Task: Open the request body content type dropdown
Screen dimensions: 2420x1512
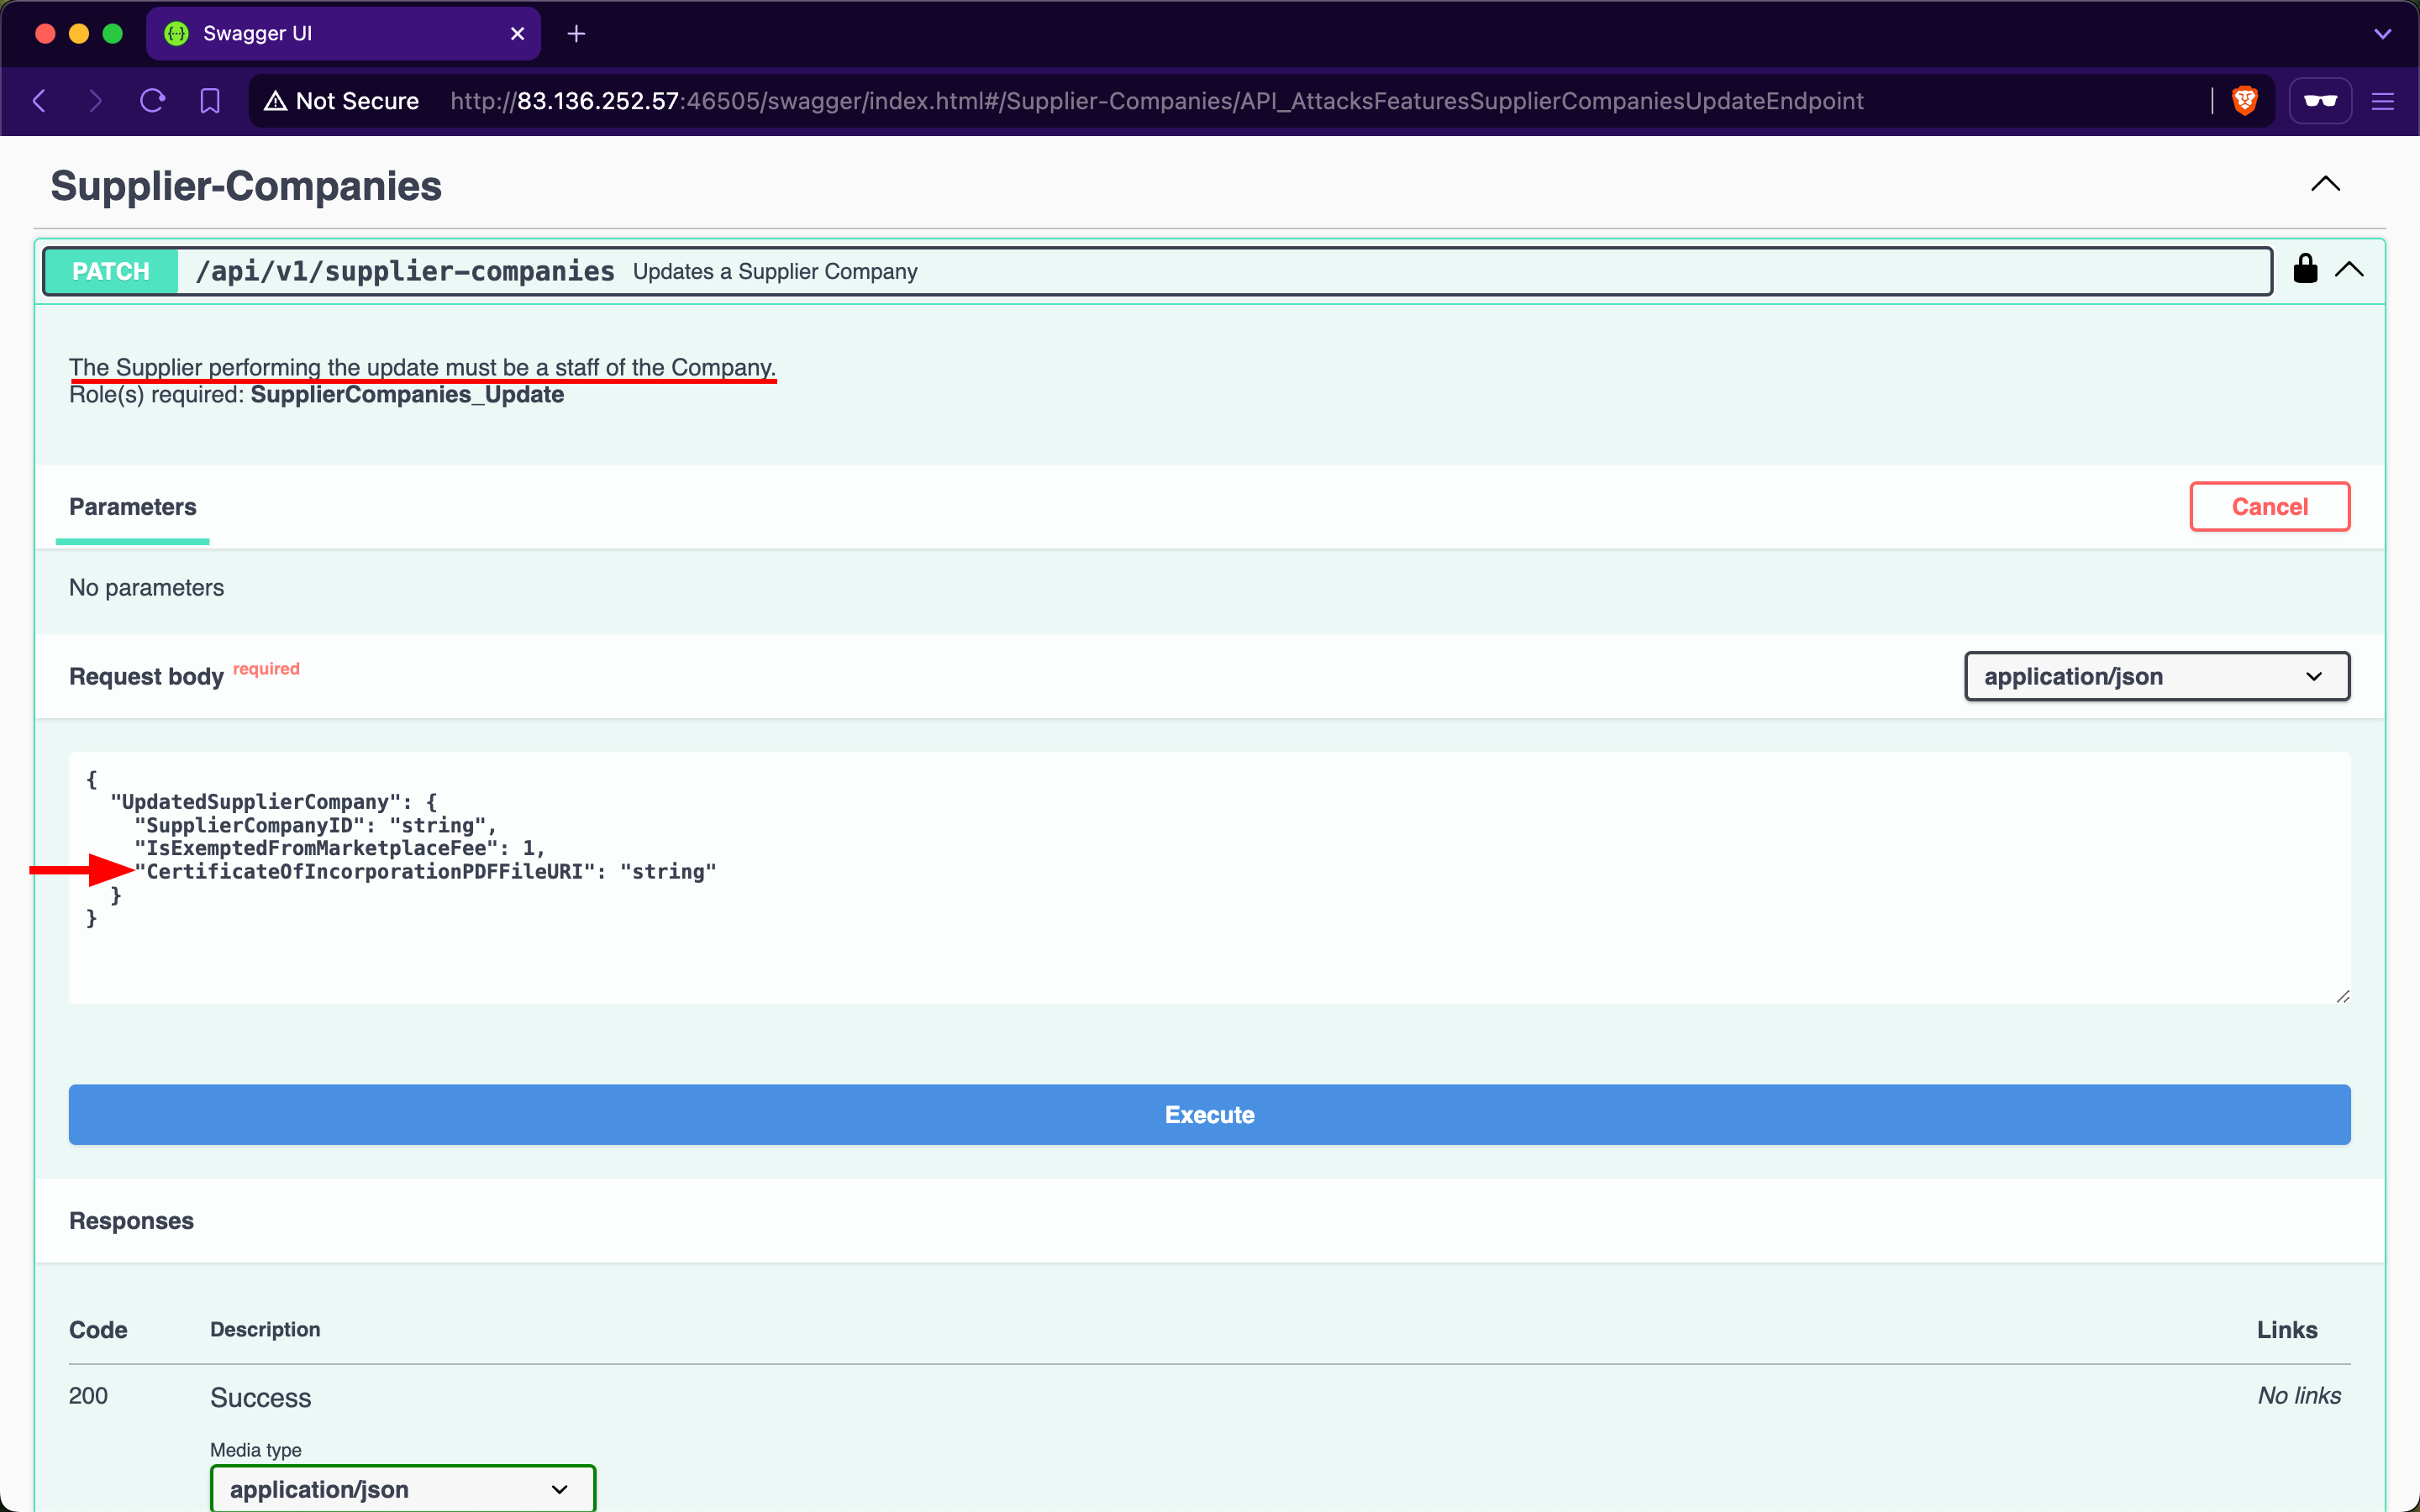Action: pos(2157,677)
